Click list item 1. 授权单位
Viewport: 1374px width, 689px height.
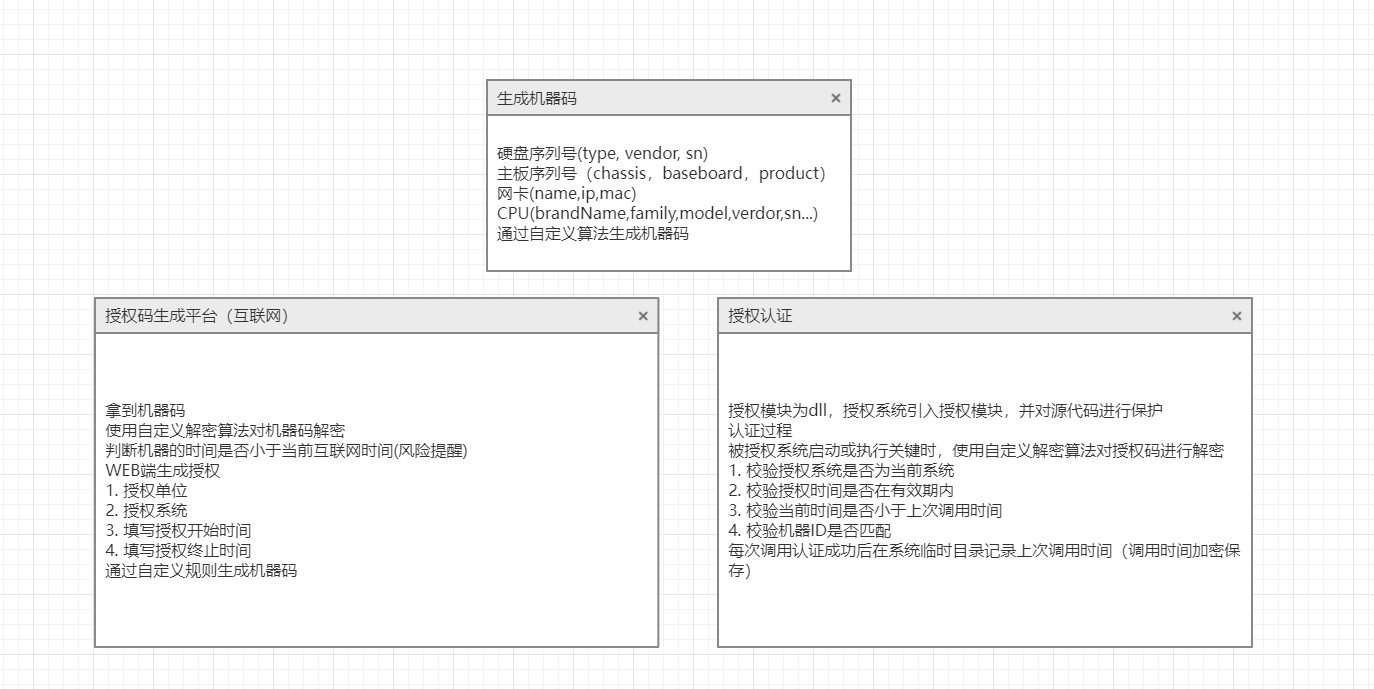point(146,490)
